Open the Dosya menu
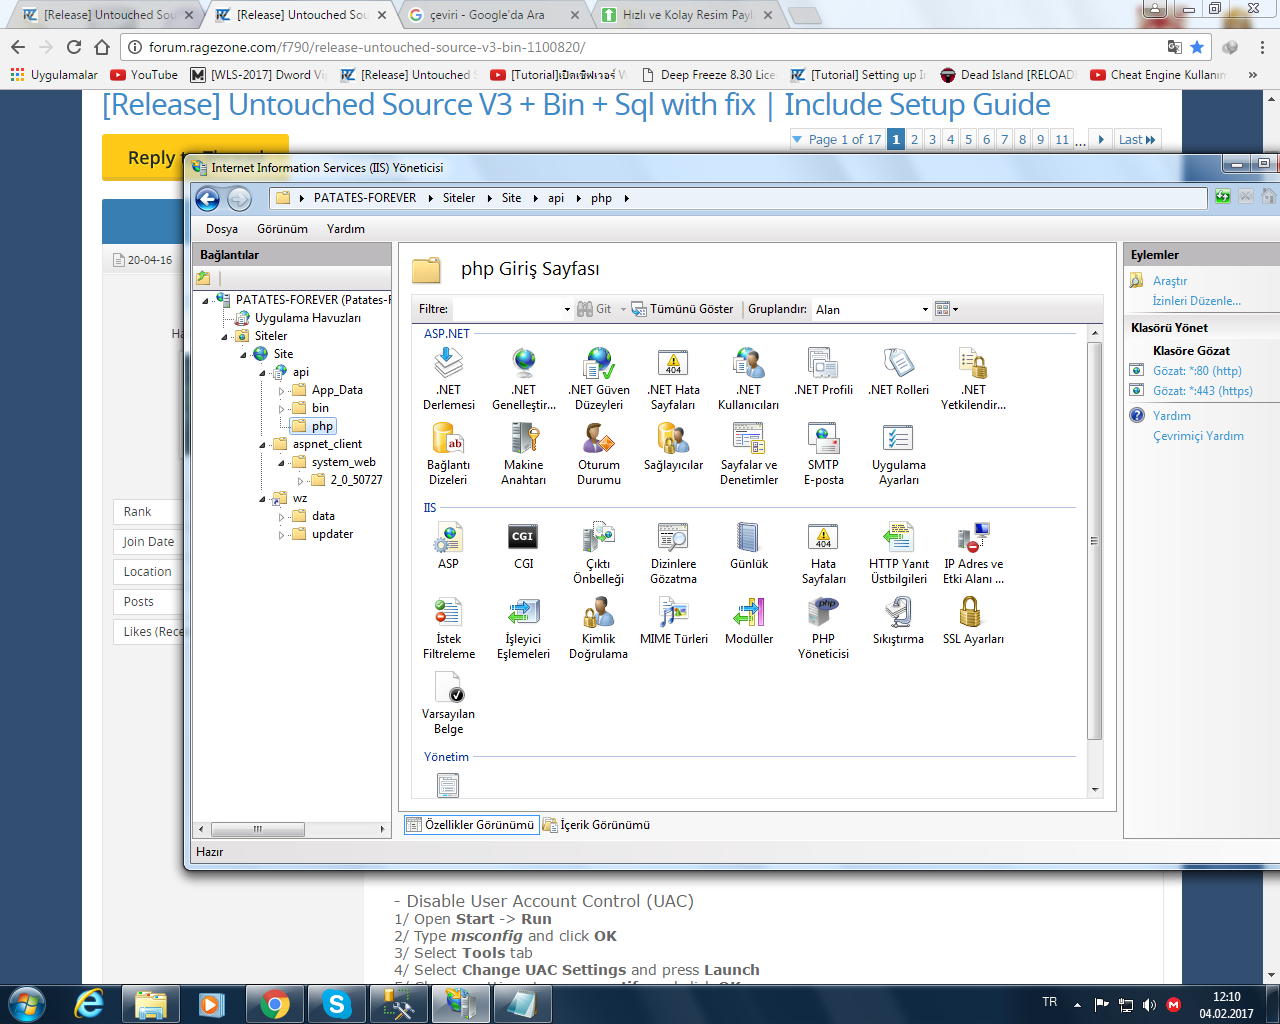 pos(222,229)
